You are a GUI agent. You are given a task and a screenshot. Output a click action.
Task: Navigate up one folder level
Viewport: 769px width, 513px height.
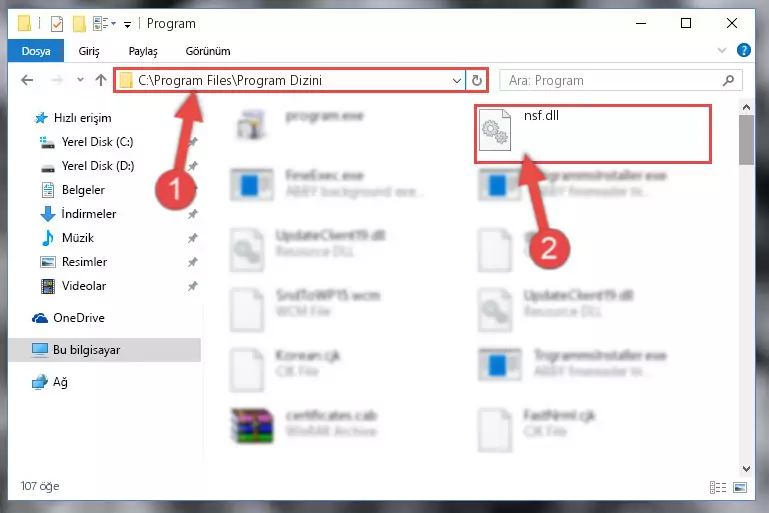click(101, 80)
